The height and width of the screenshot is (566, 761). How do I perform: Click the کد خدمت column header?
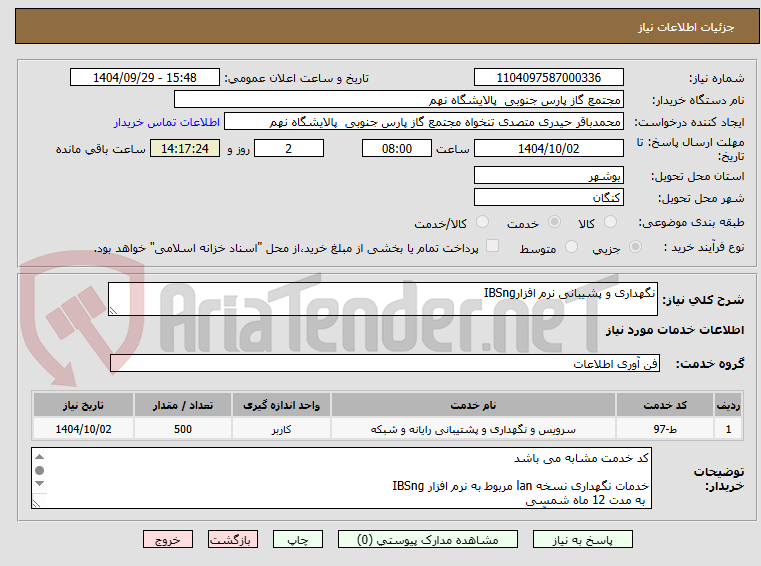pos(665,405)
